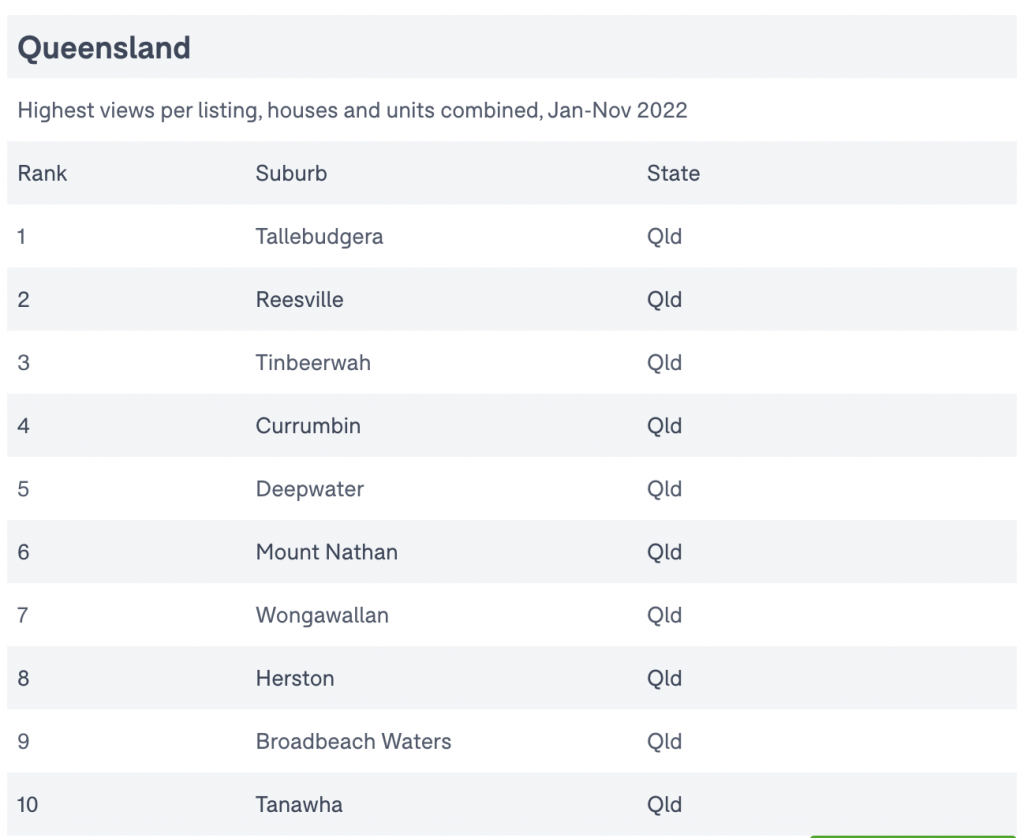Viewport: 1024px width, 838px height.
Task: Click the Wongawallan suburb cell
Action: point(322,615)
